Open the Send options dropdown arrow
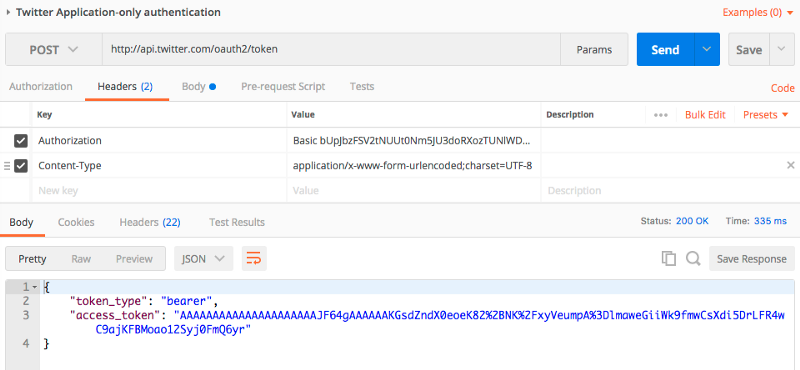 coord(707,50)
